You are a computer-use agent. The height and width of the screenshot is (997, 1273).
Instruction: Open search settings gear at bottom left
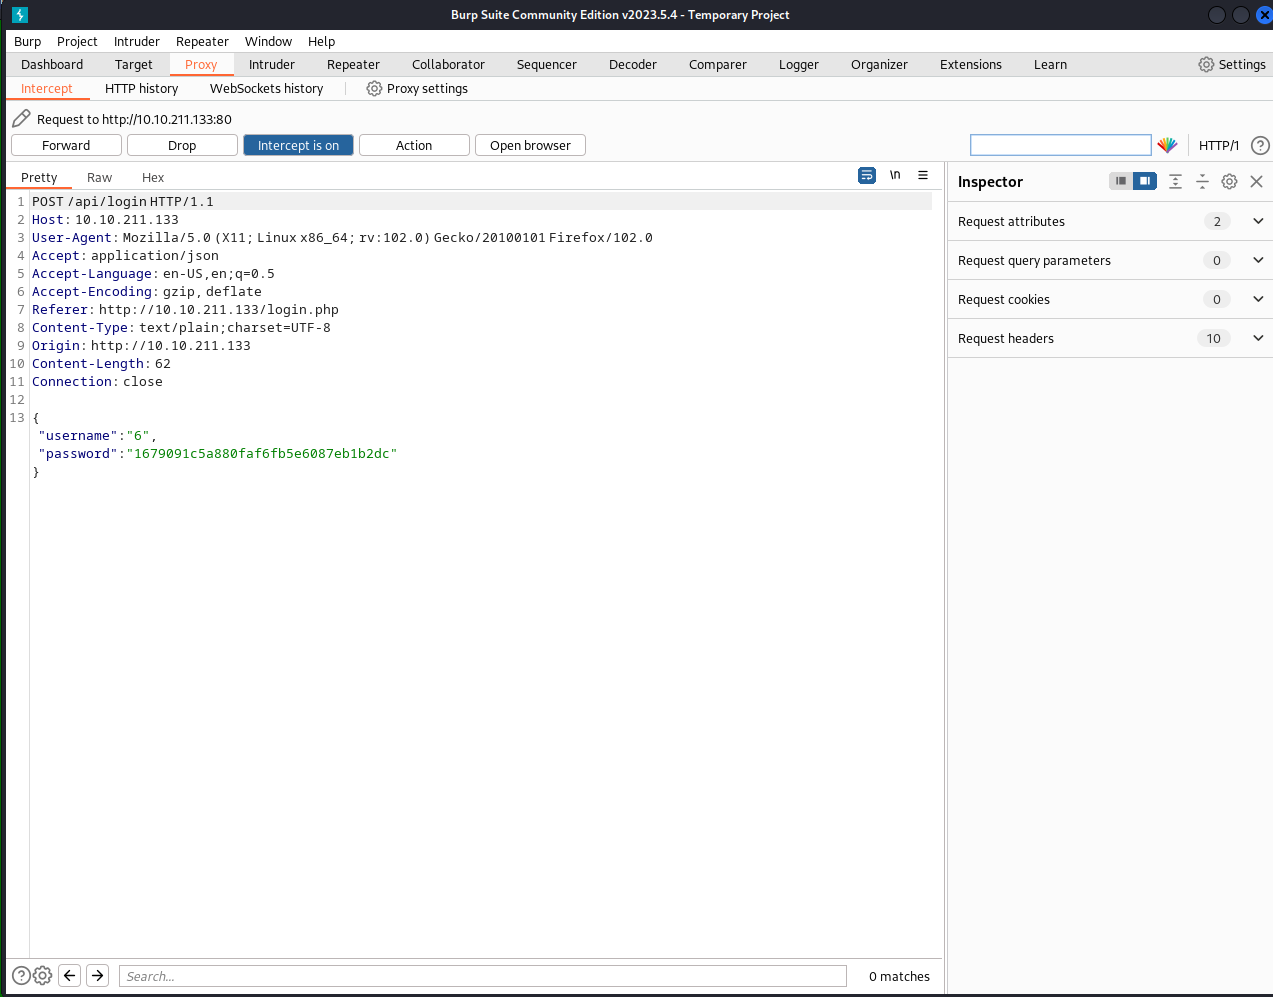coord(43,975)
